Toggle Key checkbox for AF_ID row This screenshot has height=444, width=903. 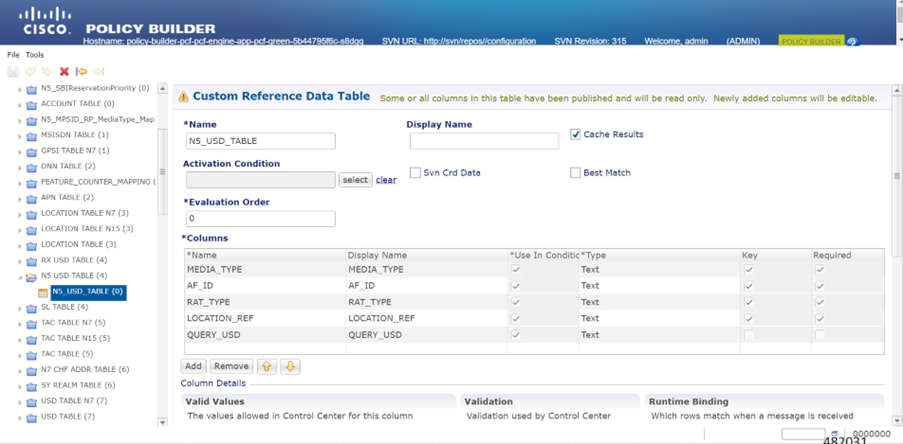click(x=749, y=286)
